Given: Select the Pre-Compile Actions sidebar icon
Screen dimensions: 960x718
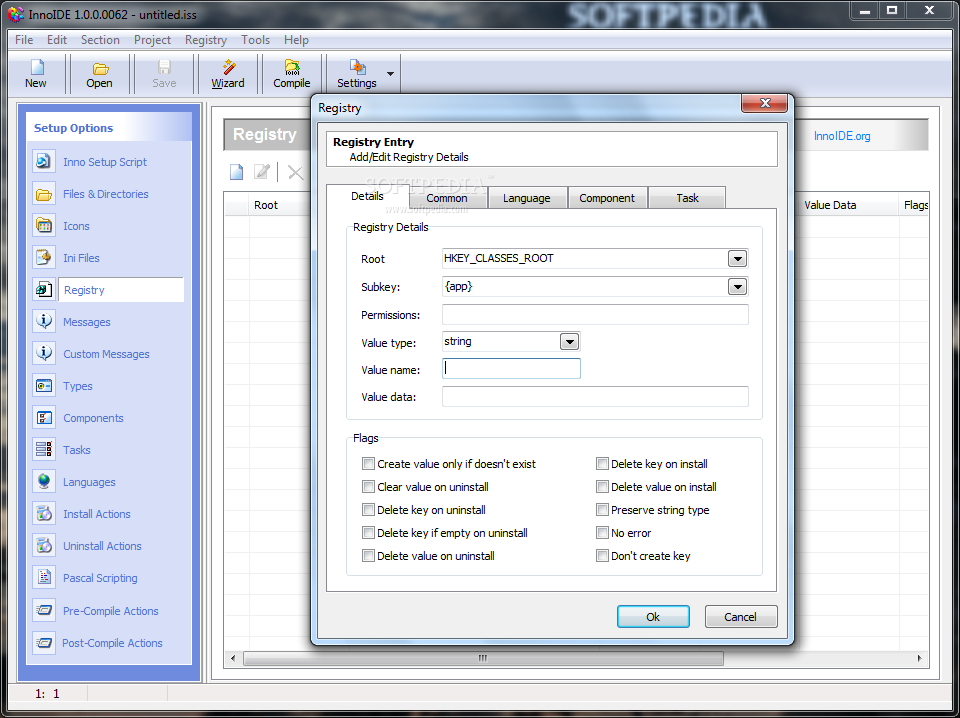Looking at the screenshot, I should (x=44, y=610).
